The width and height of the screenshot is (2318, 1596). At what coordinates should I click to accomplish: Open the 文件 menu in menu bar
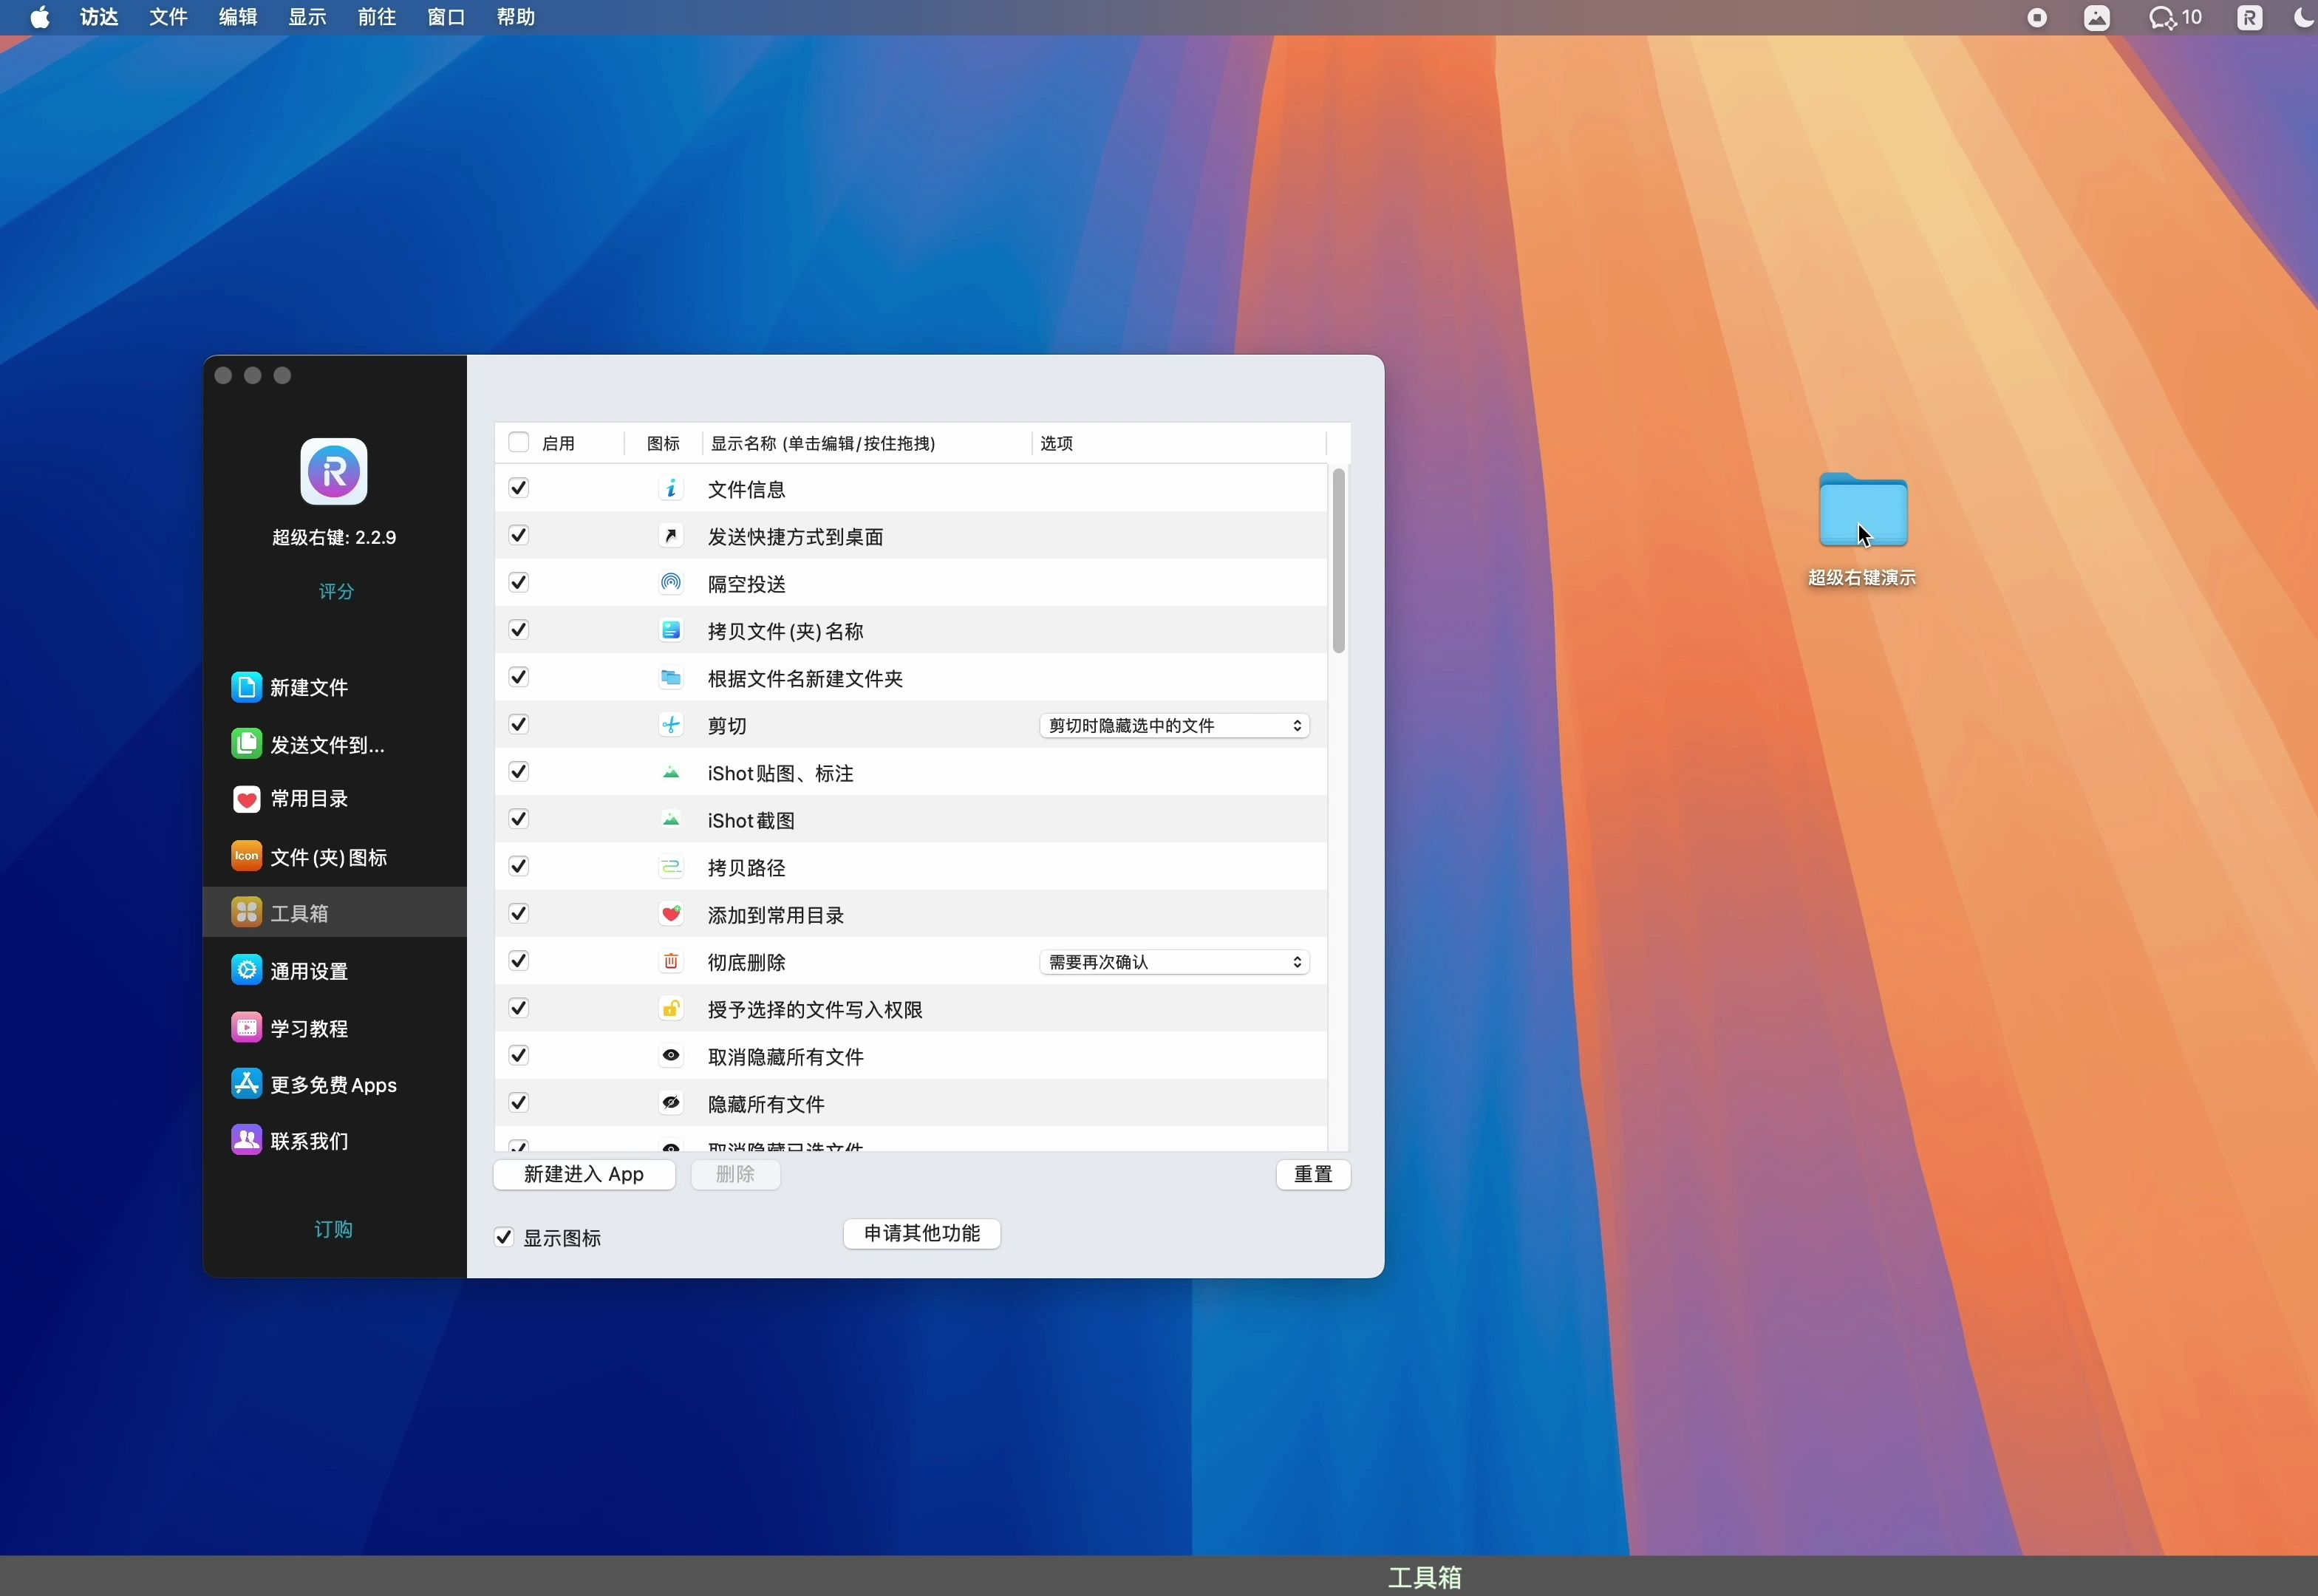coord(168,17)
